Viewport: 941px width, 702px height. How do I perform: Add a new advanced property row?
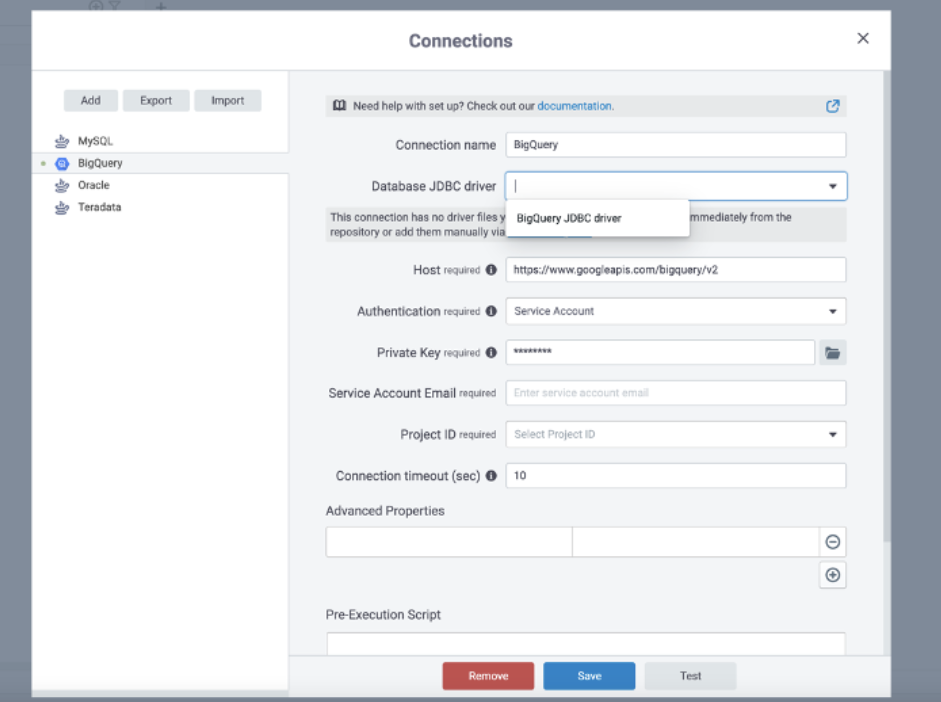(x=832, y=575)
